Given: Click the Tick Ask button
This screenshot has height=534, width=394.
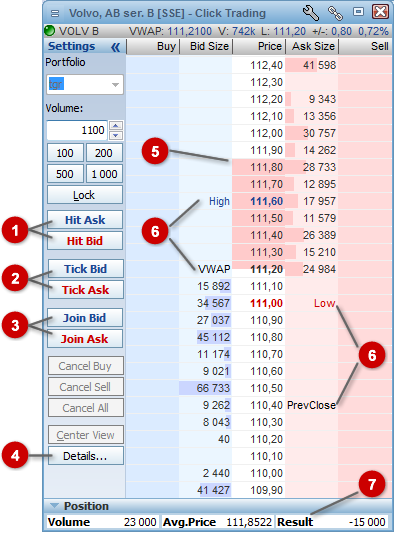Looking at the screenshot, I should pos(85,290).
